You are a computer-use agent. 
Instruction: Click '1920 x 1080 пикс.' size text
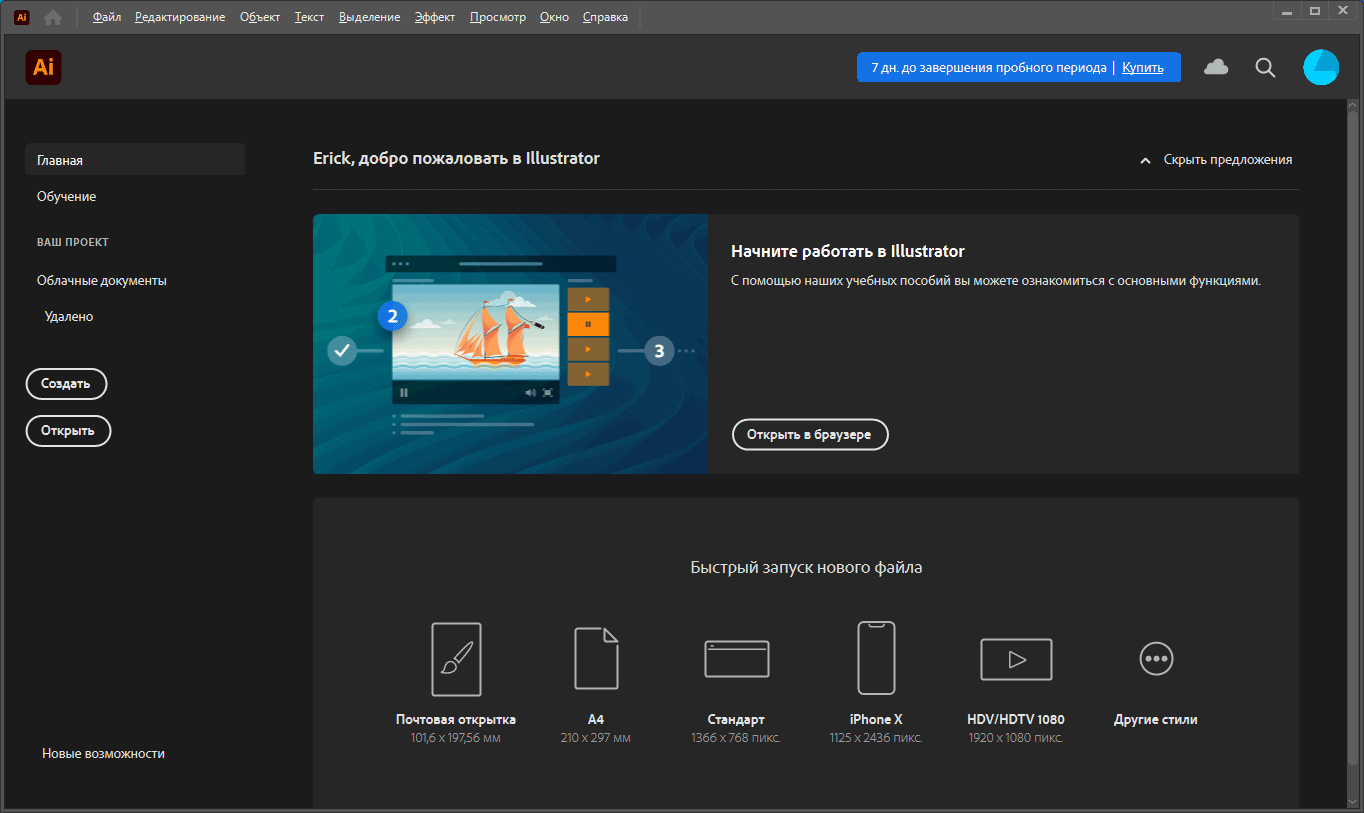[x=1016, y=738]
